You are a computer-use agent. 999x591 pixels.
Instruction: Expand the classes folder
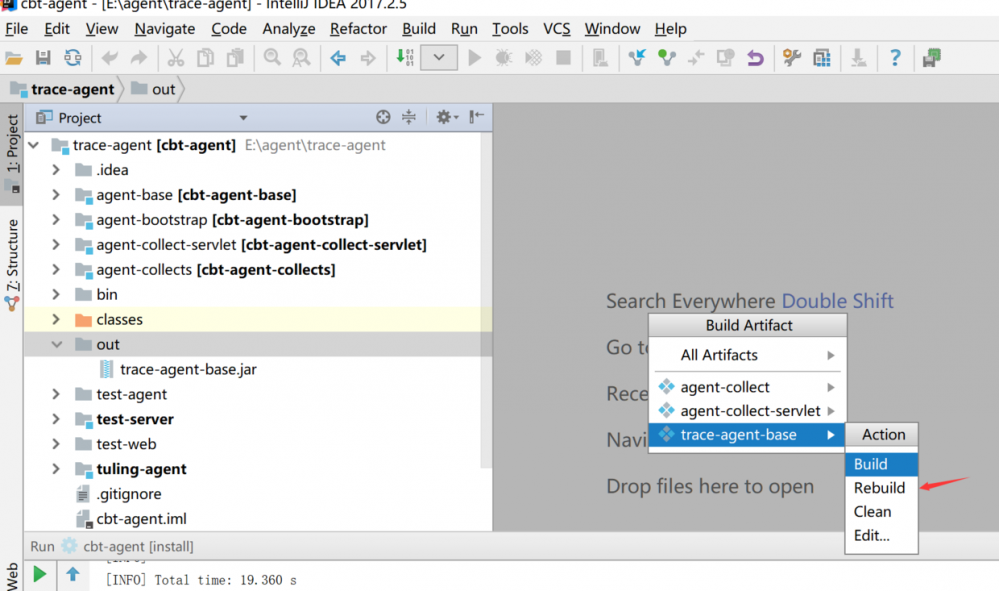[x=56, y=320]
